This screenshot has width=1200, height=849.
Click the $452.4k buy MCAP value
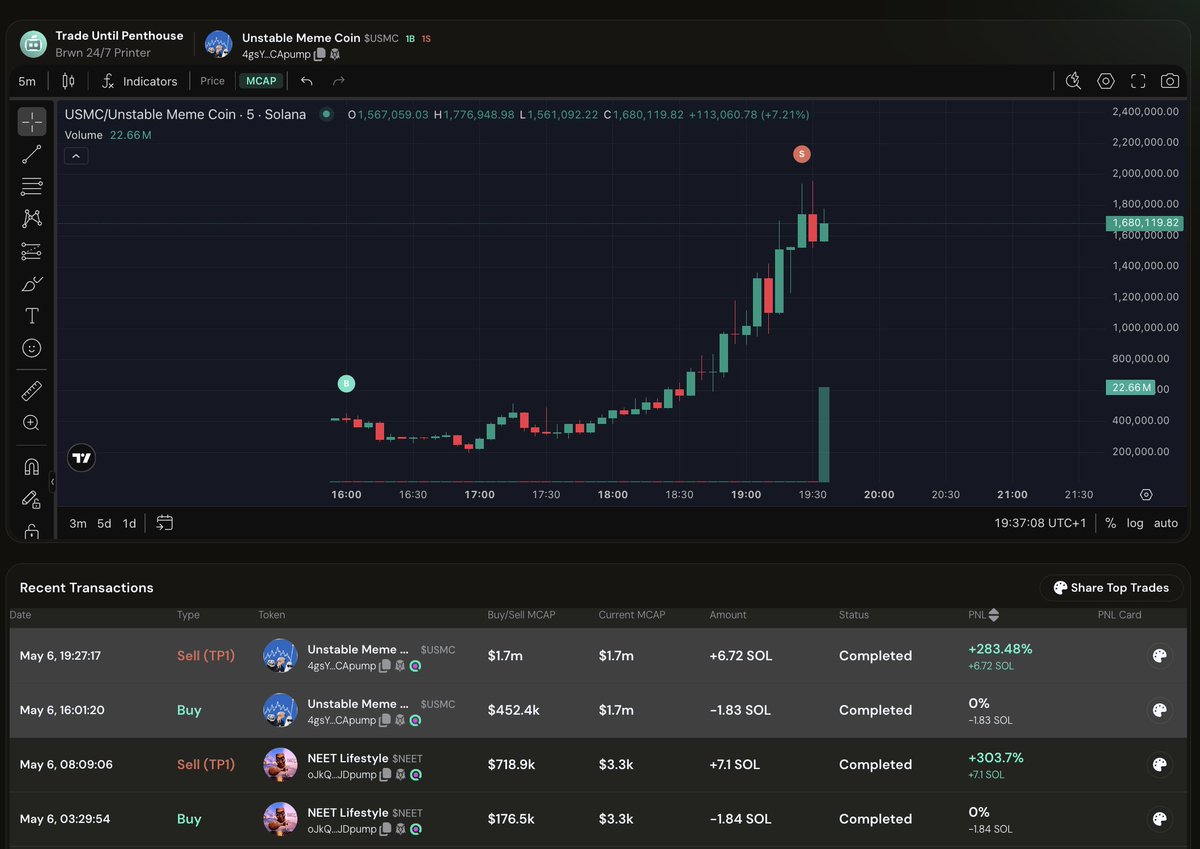[514, 710]
